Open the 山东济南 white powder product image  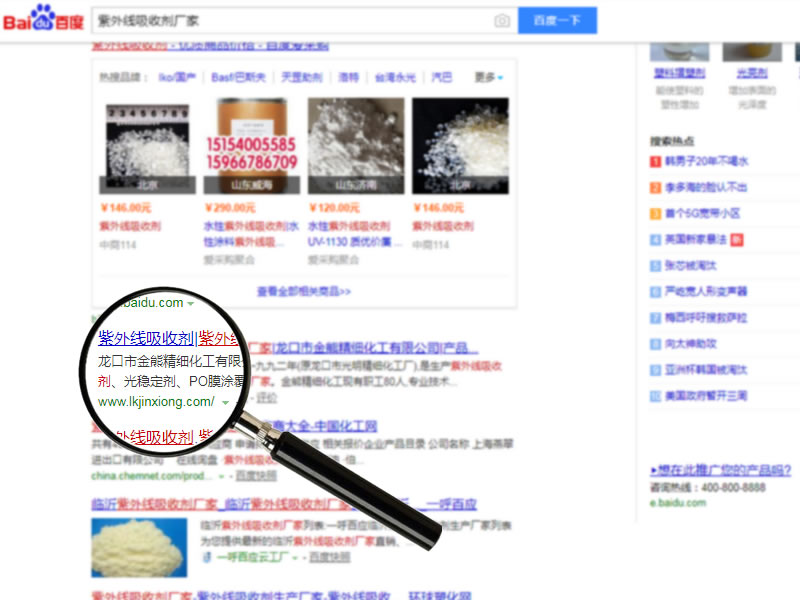pyautogui.click(x=356, y=146)
